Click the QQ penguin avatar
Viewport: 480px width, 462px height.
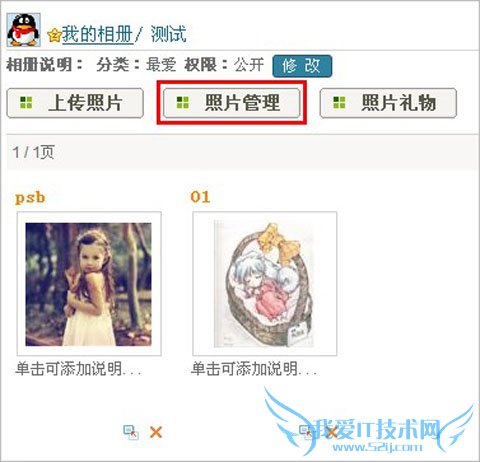24,30
